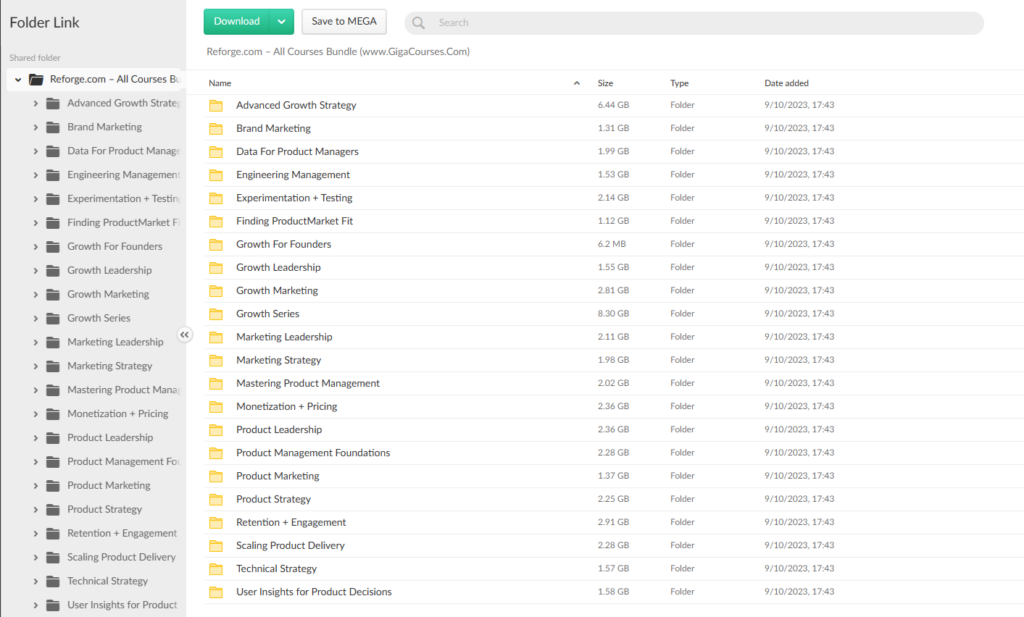Viewport: 1024px width, 617px height.
Task: Sort by the Date added column
Action: point(786,83)
